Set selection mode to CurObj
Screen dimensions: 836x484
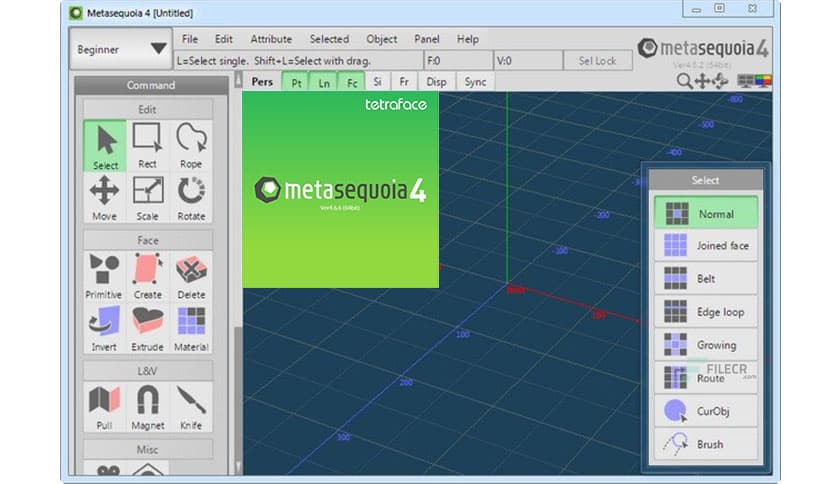tap(705, 411)
